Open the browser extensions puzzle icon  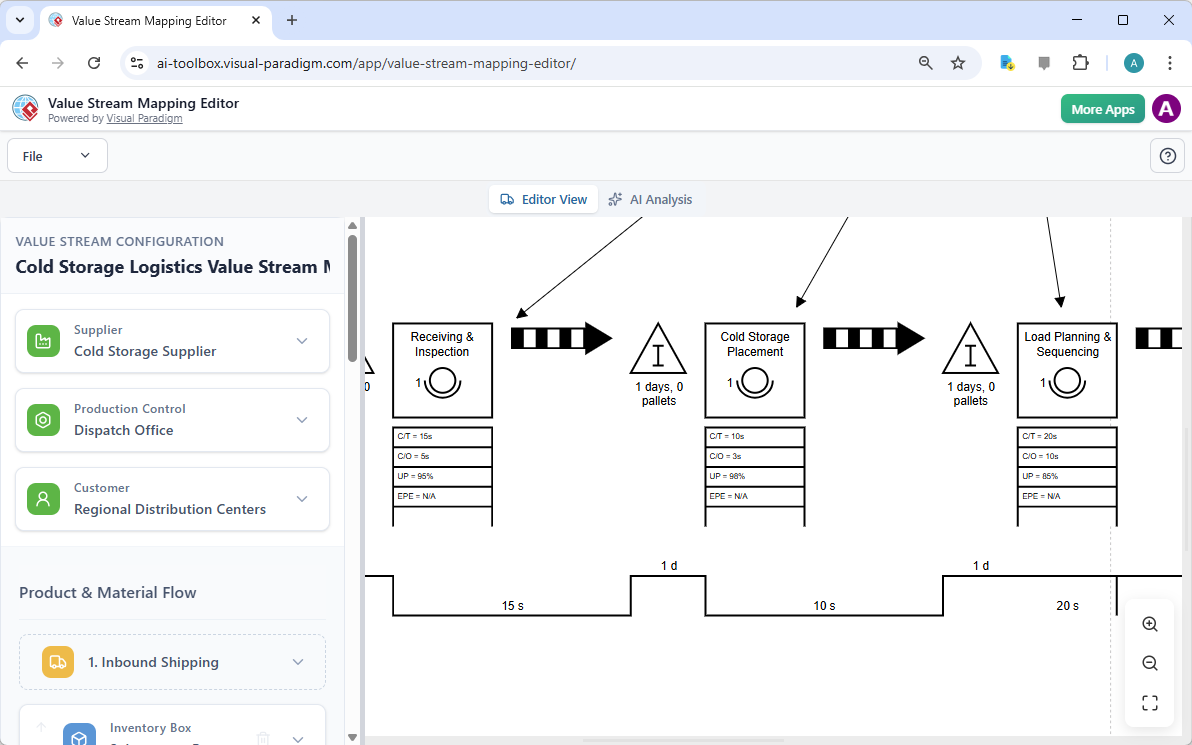tap(1080, 62)
